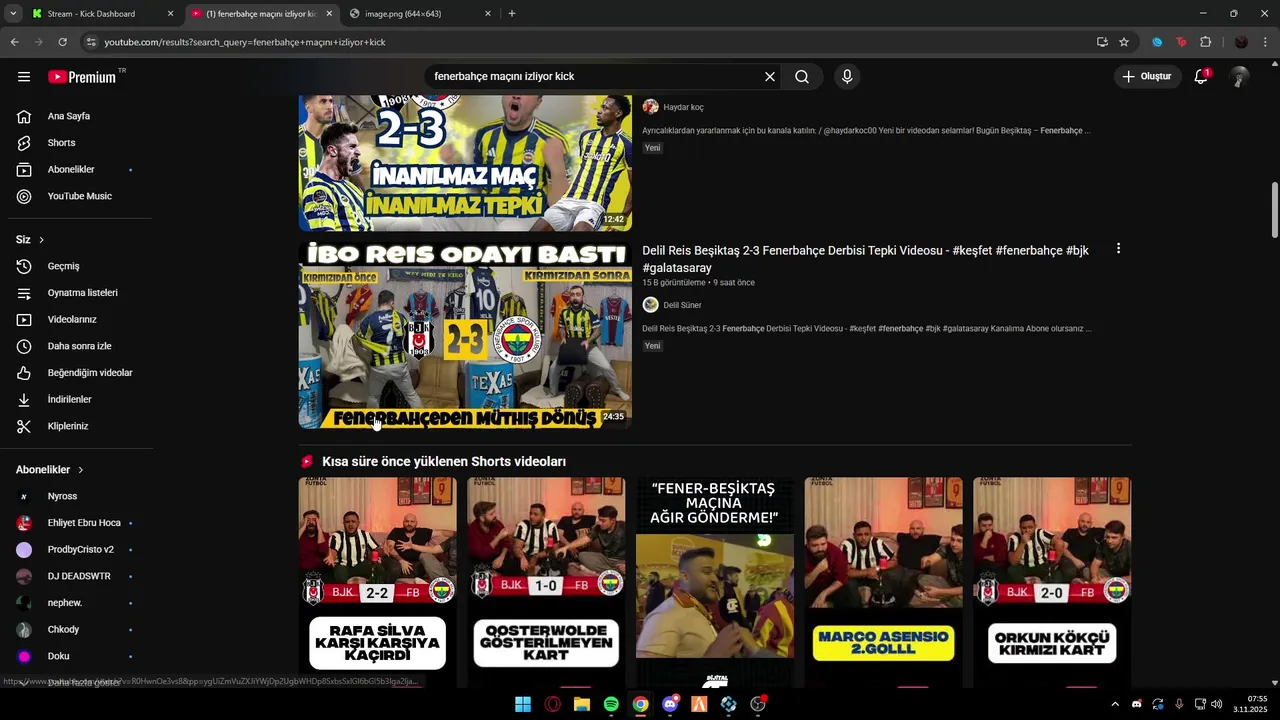1280x720 pixels.
Task: Open ORKUN KÖKÇÜ KIRMIZI KART short
Action: click(x=1052, y=582)
